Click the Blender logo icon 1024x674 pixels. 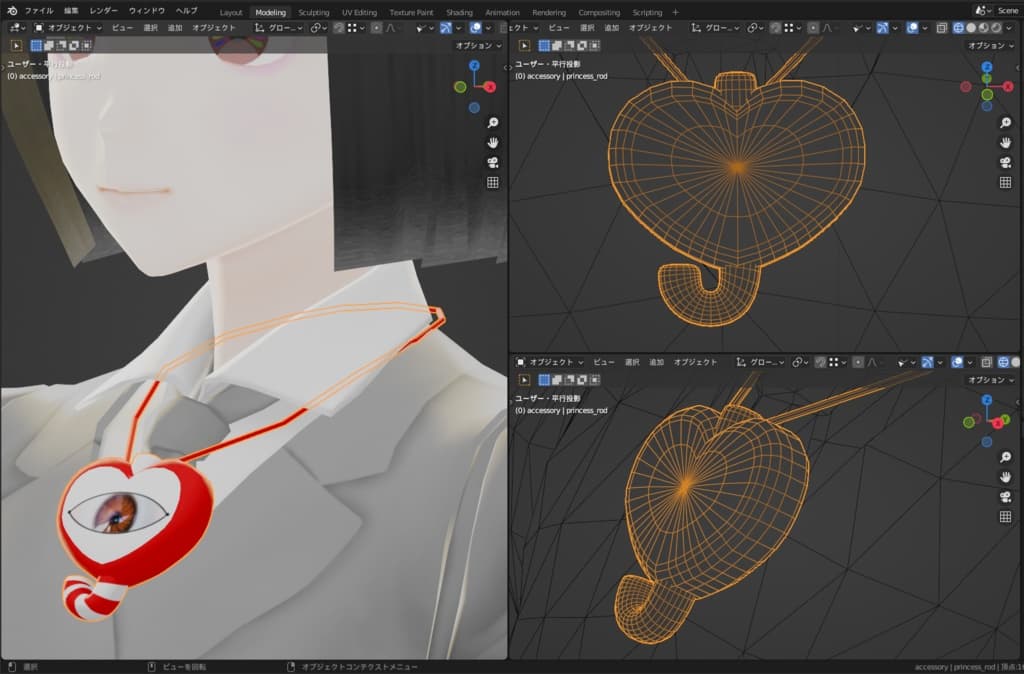coord(11,11)
